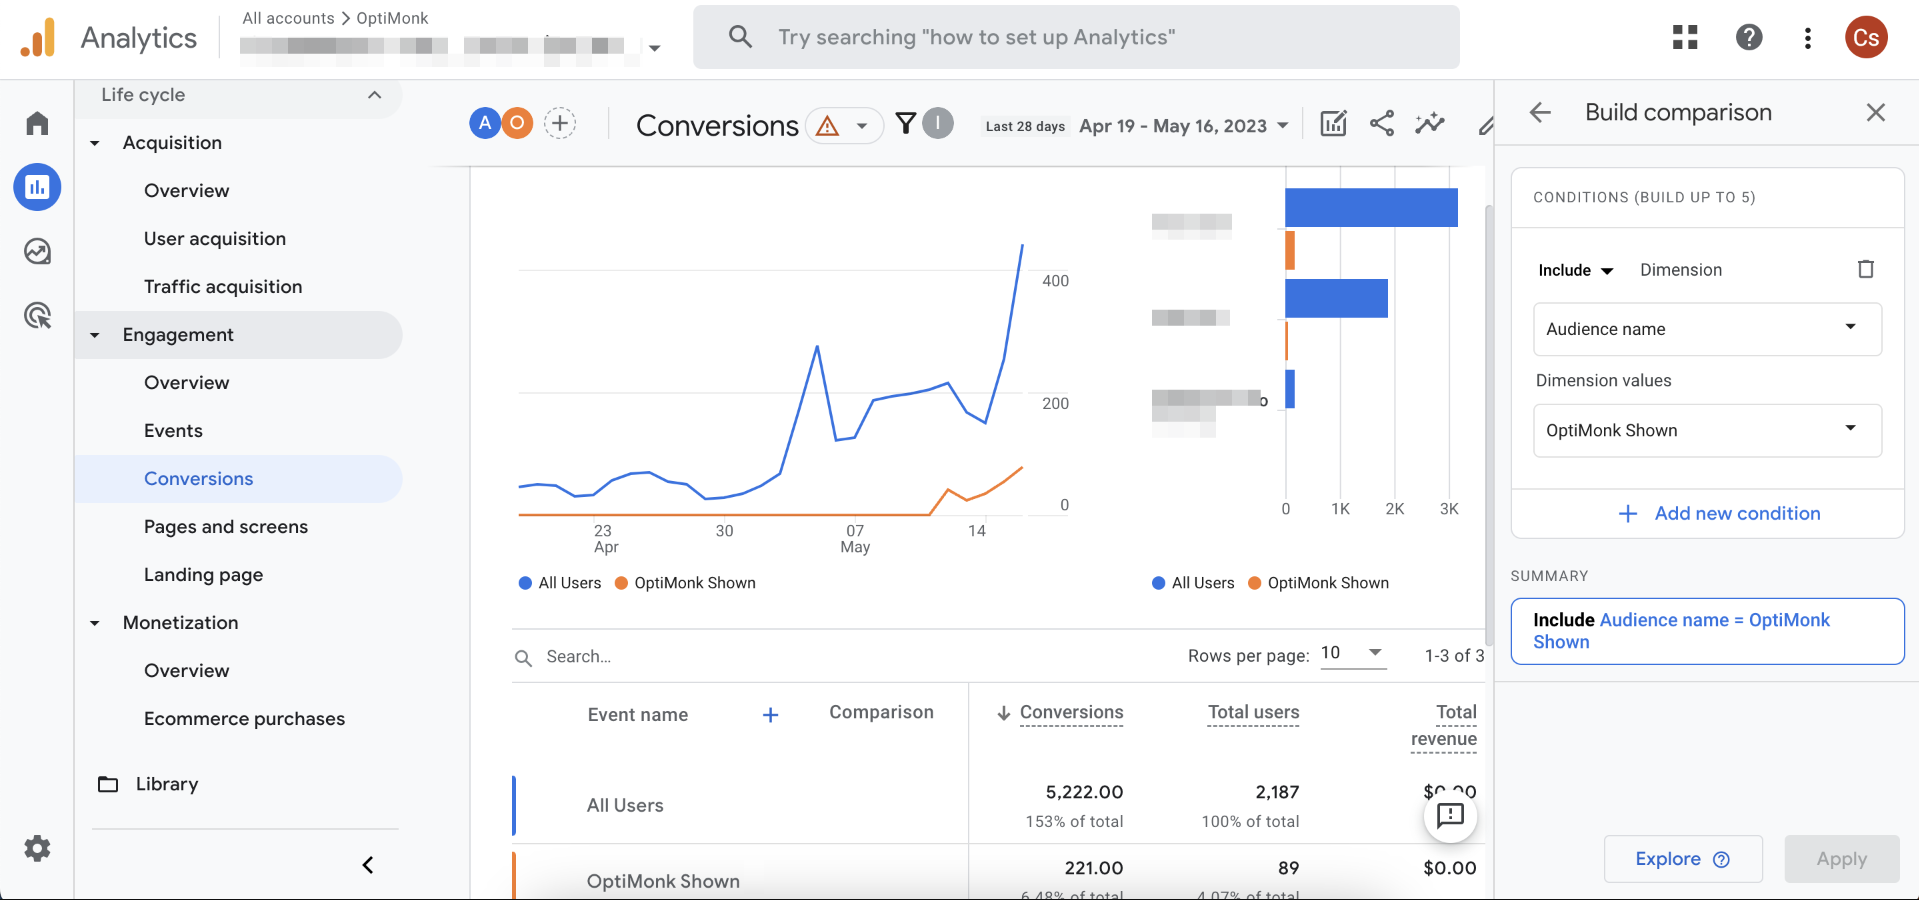
Task: Open the Audience name dimension dropdown
Action: click(1707, 329)
